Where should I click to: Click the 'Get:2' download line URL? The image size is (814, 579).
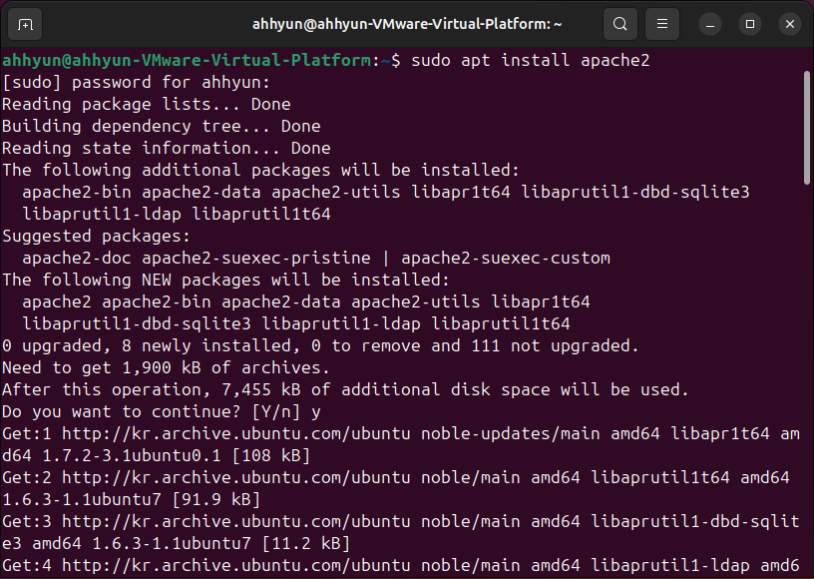(236, 478)
